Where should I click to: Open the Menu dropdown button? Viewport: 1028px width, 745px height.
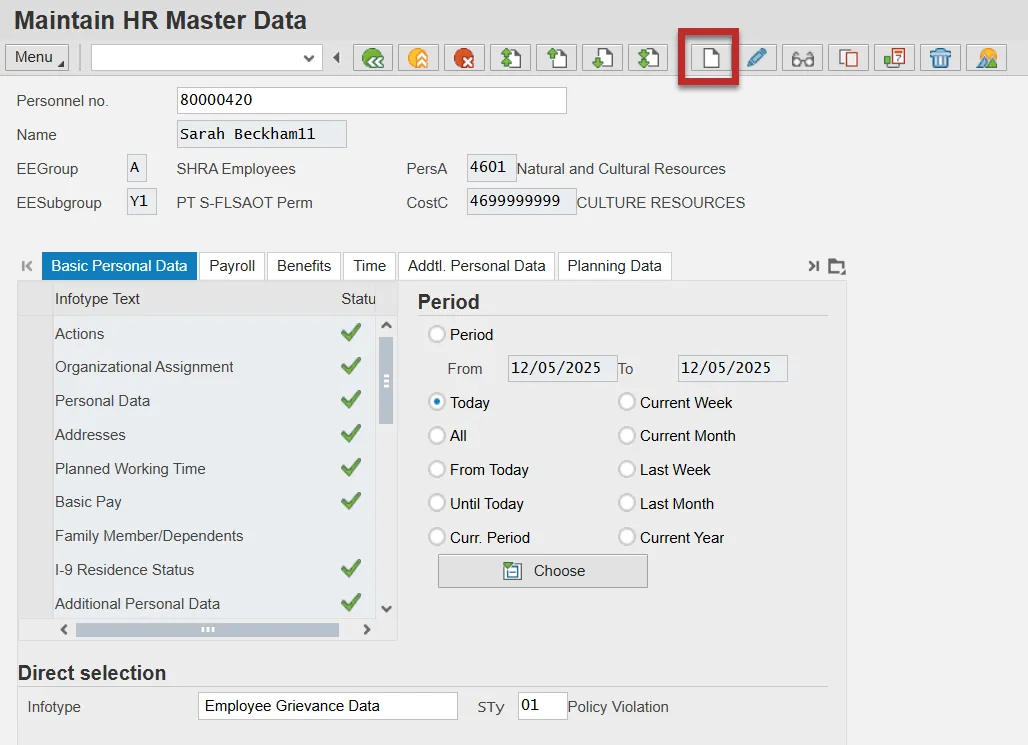(x=37, y=58)
